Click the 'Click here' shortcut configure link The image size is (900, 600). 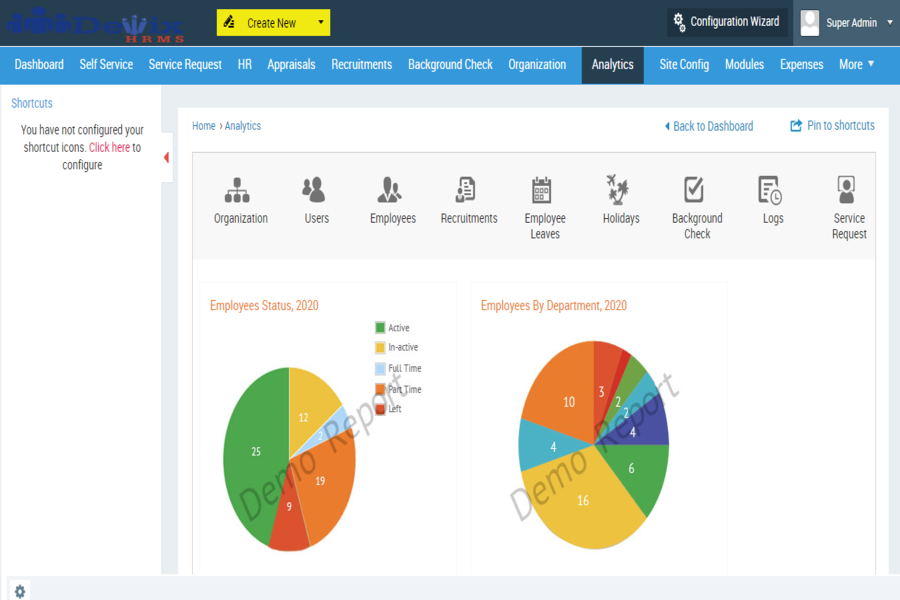pyautogui.click(x=109, y=148)
